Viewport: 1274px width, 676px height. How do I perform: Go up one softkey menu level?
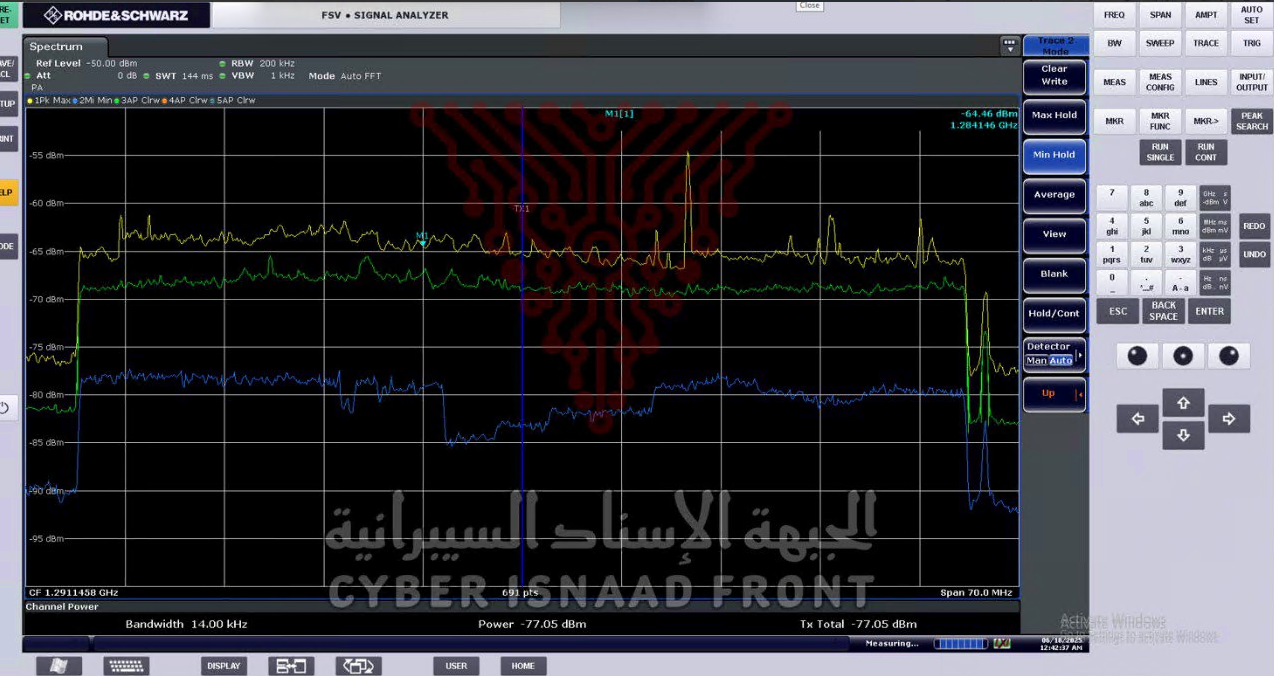point(1054,394)
